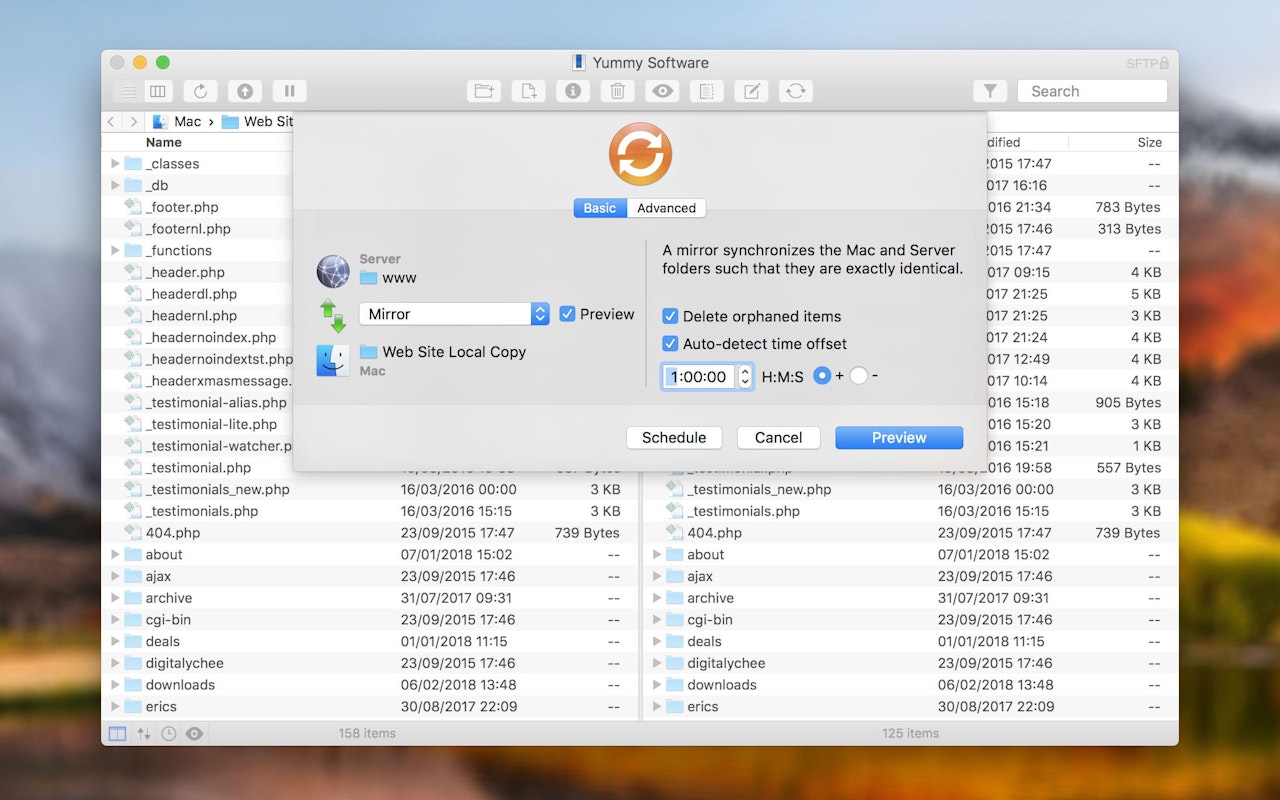
Task: Expand the archive folder in left pane
Action: pos(115,598)
